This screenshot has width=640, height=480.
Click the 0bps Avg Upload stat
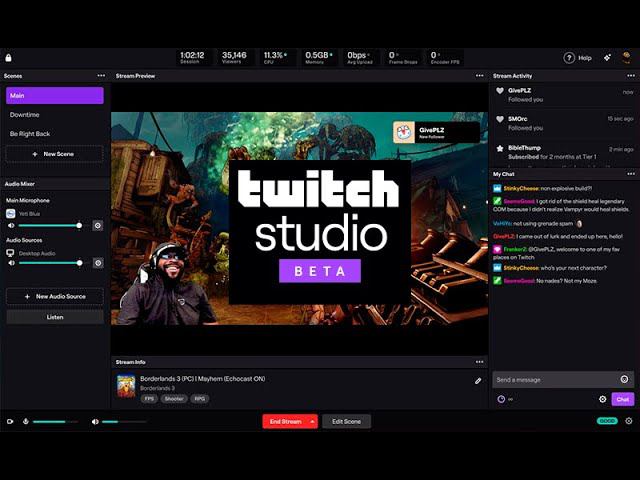point(360,58)
